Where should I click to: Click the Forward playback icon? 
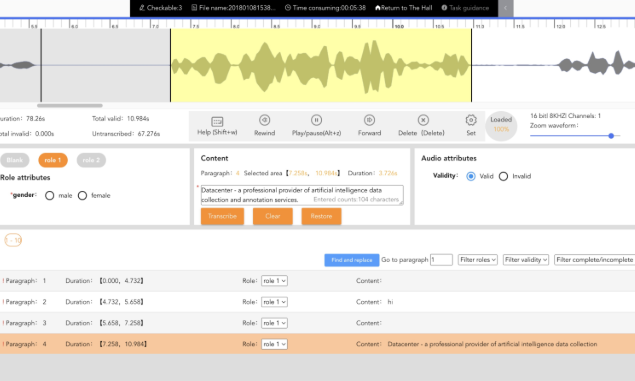(x=369, y=120)
